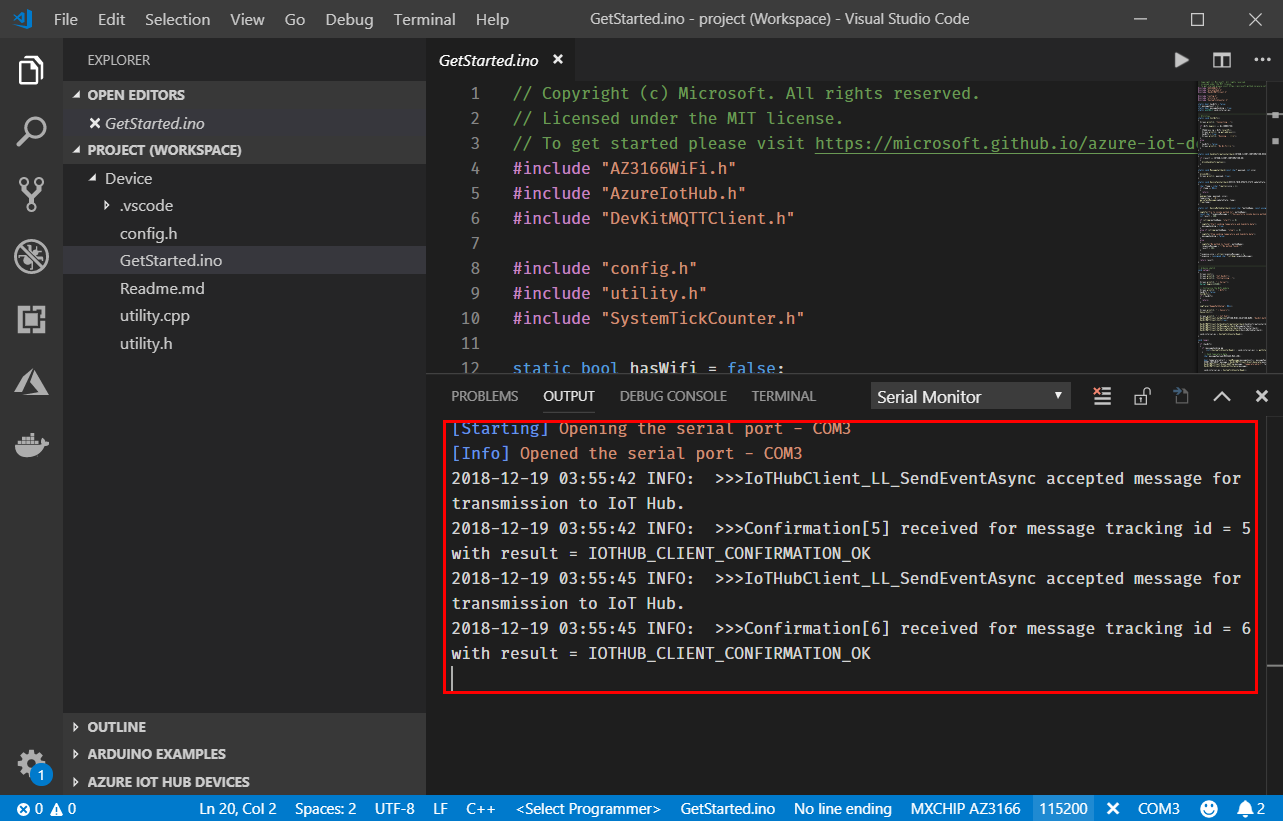This screenshot has width=1283, height=821.
Task: Open the Selection menu
Action: tap(177, 19)
